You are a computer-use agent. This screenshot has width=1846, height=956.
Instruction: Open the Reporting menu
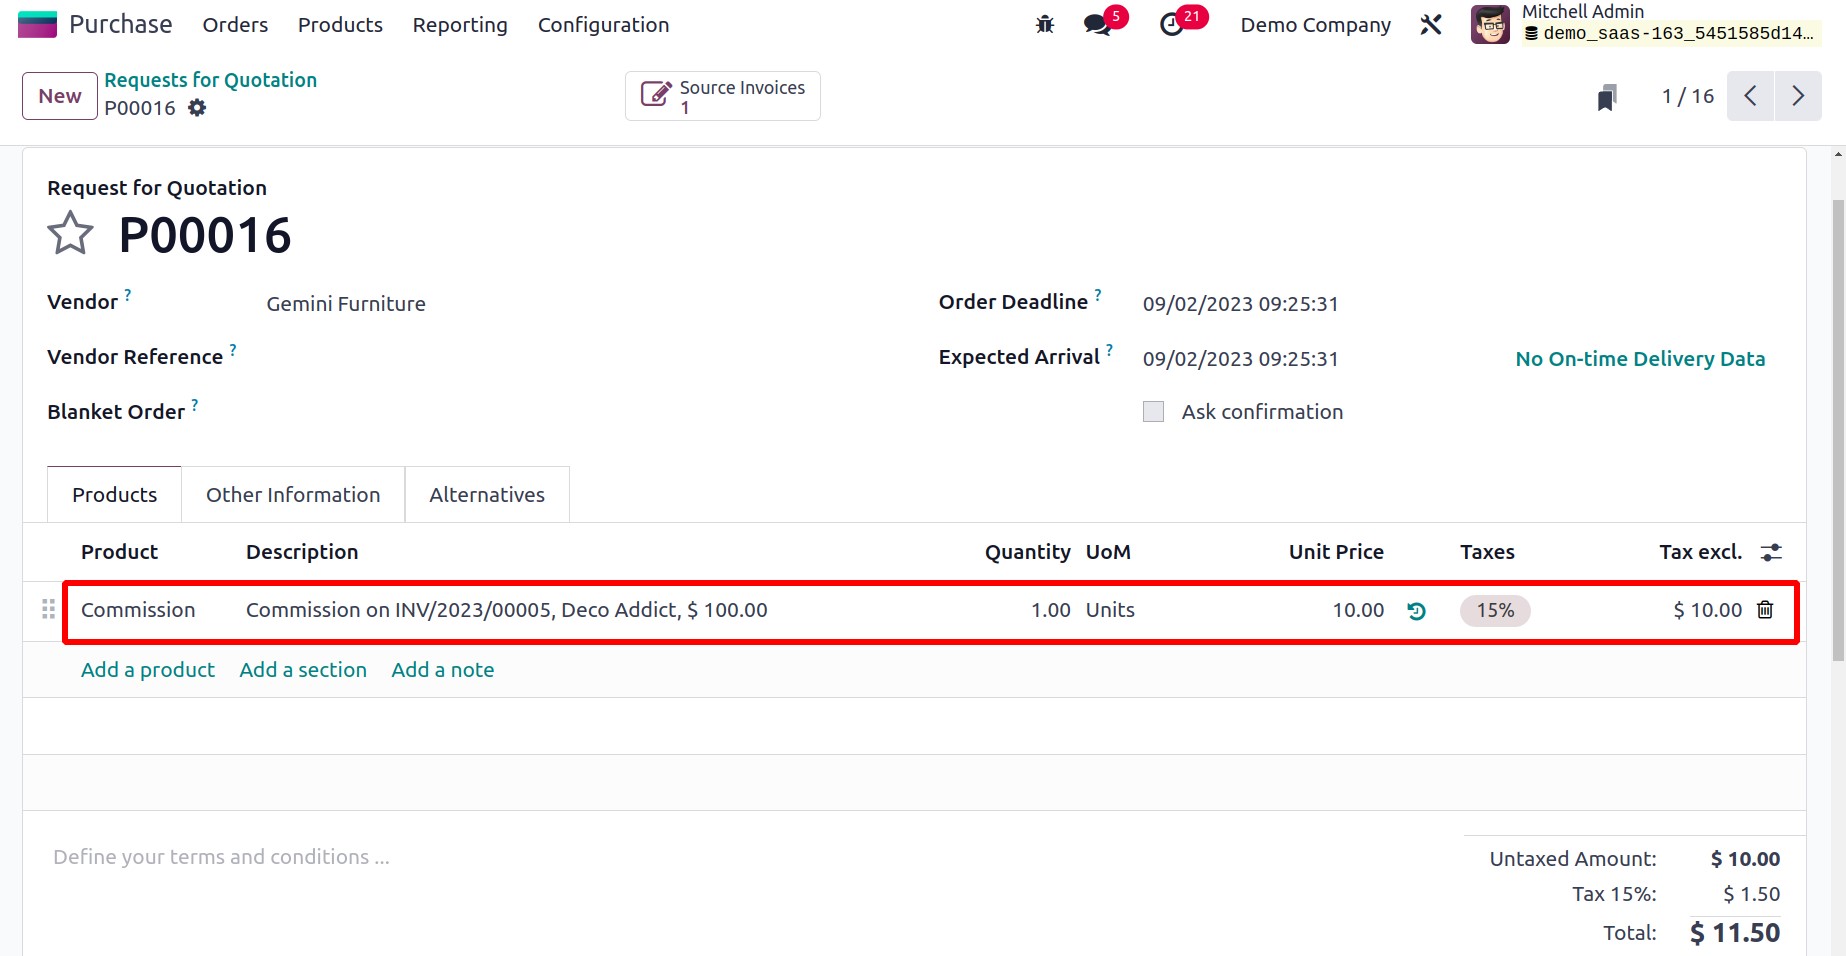click(460, 25)
